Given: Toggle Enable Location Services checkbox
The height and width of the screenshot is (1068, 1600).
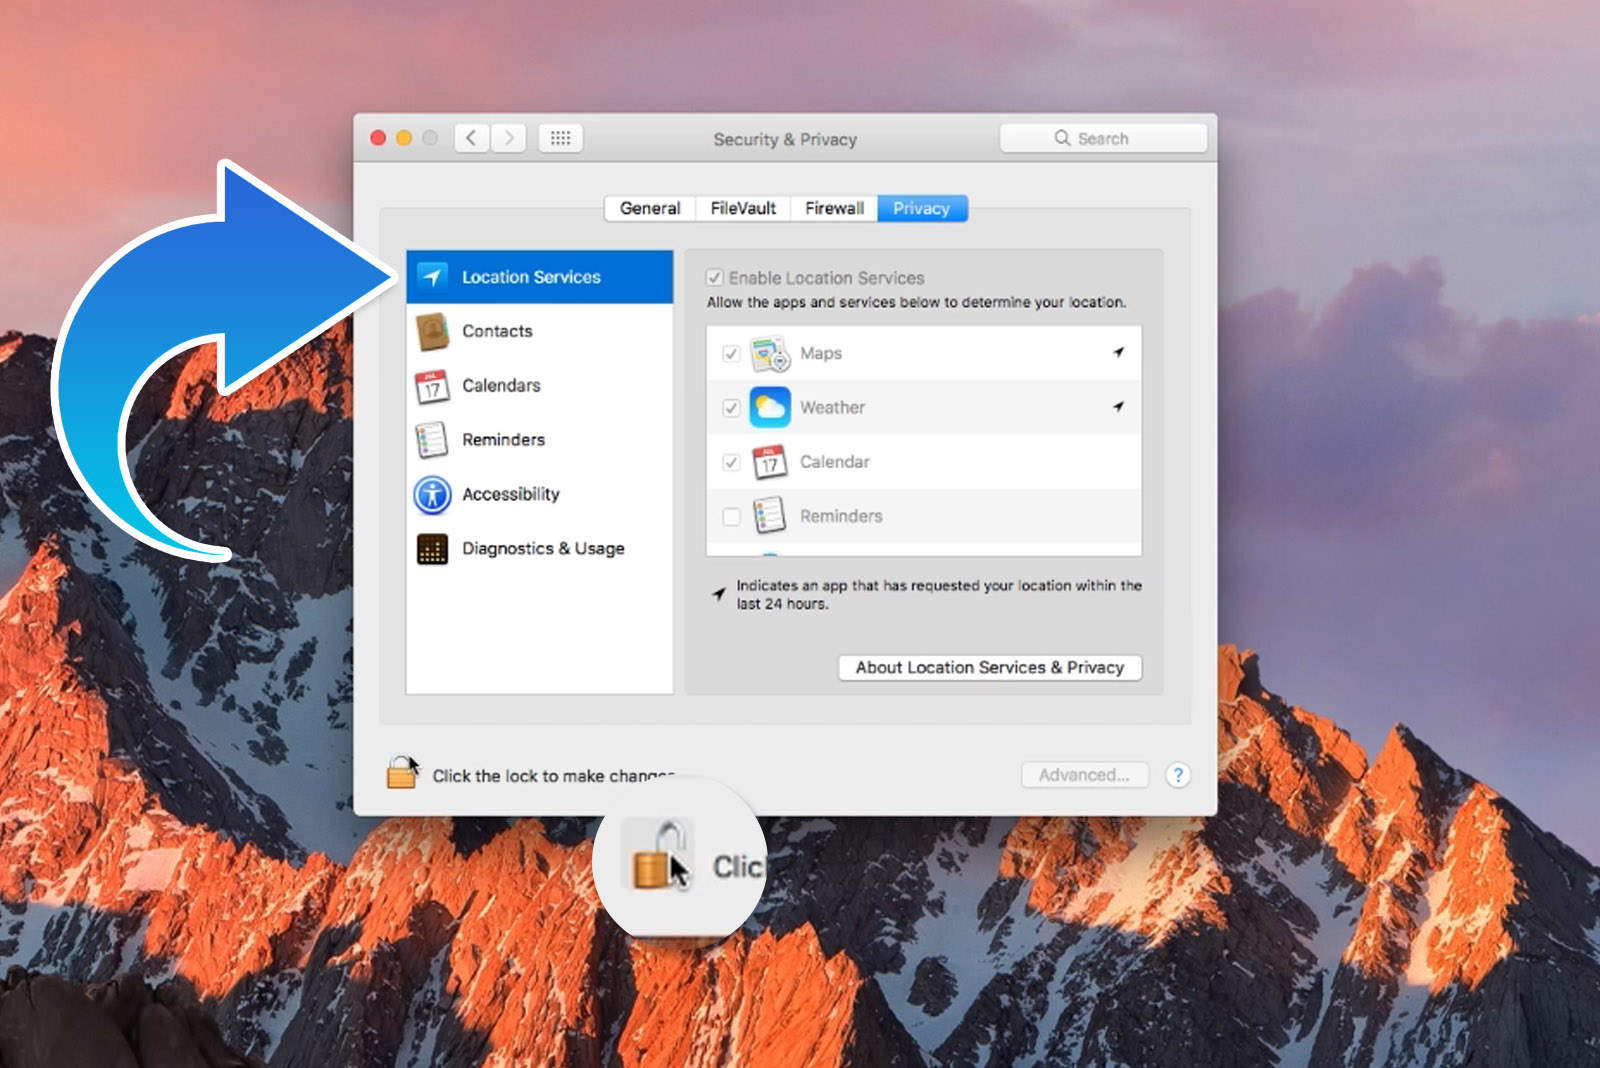Looking at the screenshot, I should coord(715,278).
